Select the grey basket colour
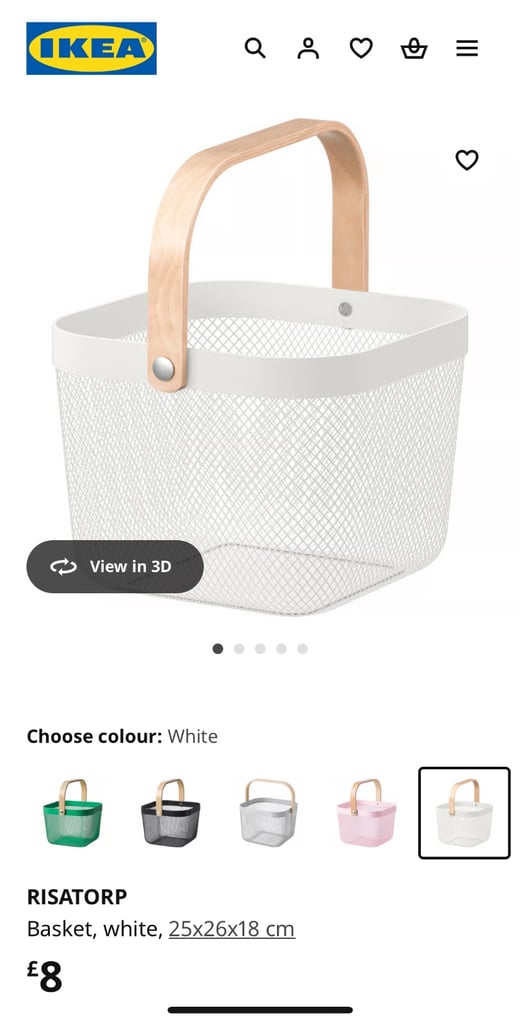Image resolution: width=520 pixels, height=1024 pixels. click(268, 812)
